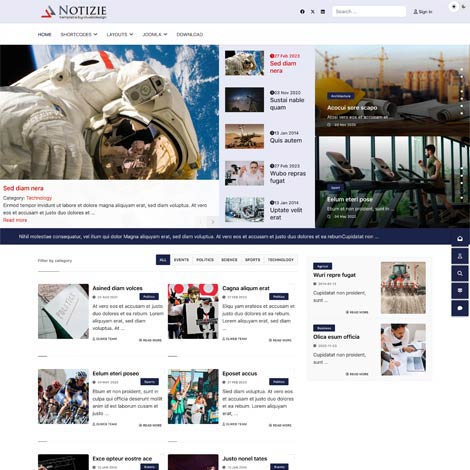Open the 'Justo nonel tates' article title
470x470 pixels.
pos(245,459)
